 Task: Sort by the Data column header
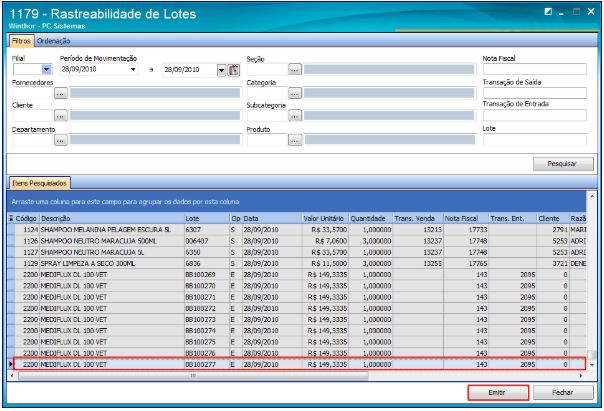click(x=272, y=218)
